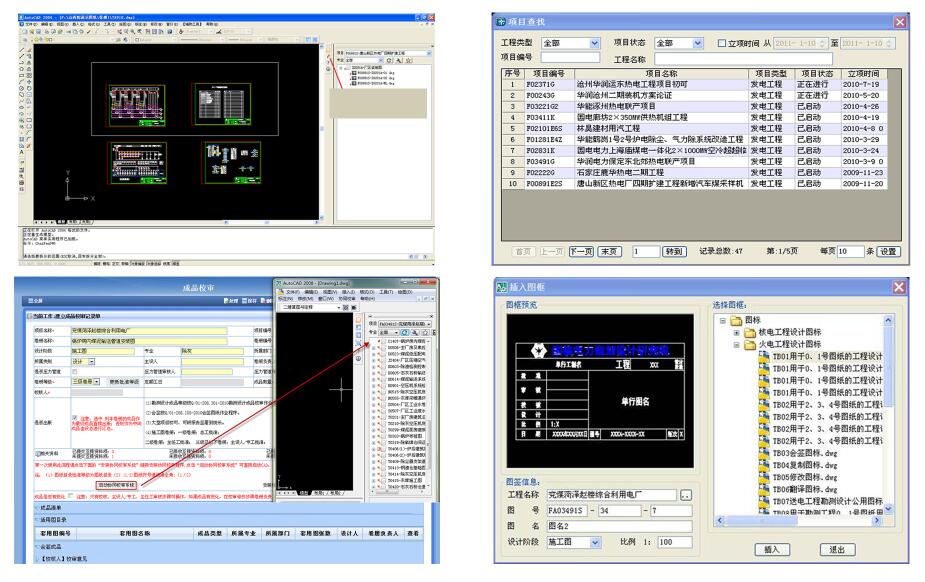Image resolution: width=925 pixels, height=582 pixels.
Task: Open the 文件(F) menu in AutoCAD 2008
Action: tap(293, 292)
